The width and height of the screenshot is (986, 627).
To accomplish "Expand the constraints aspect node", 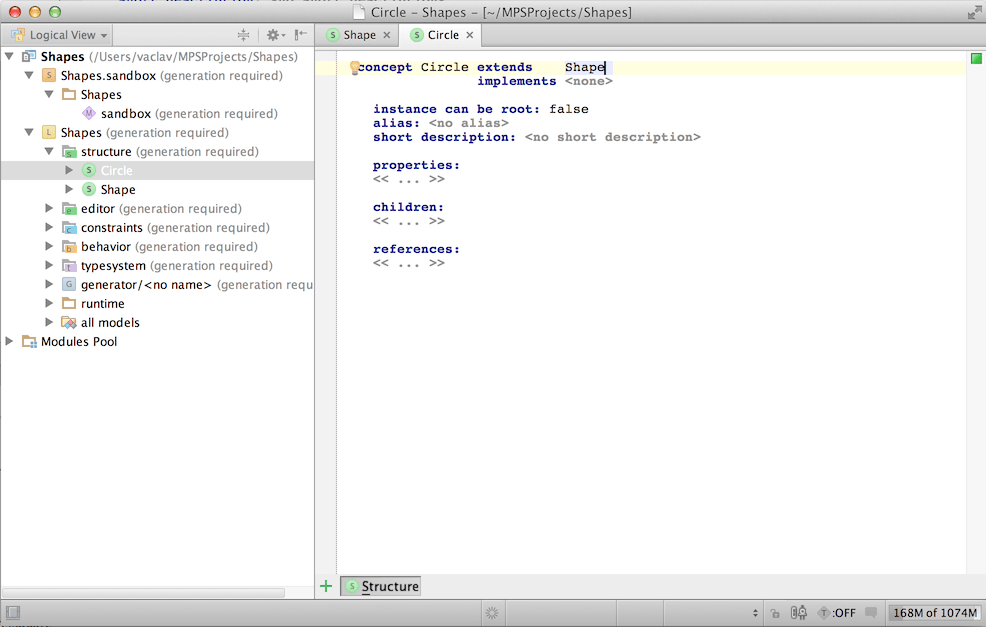I will click(x=49, y=227).
